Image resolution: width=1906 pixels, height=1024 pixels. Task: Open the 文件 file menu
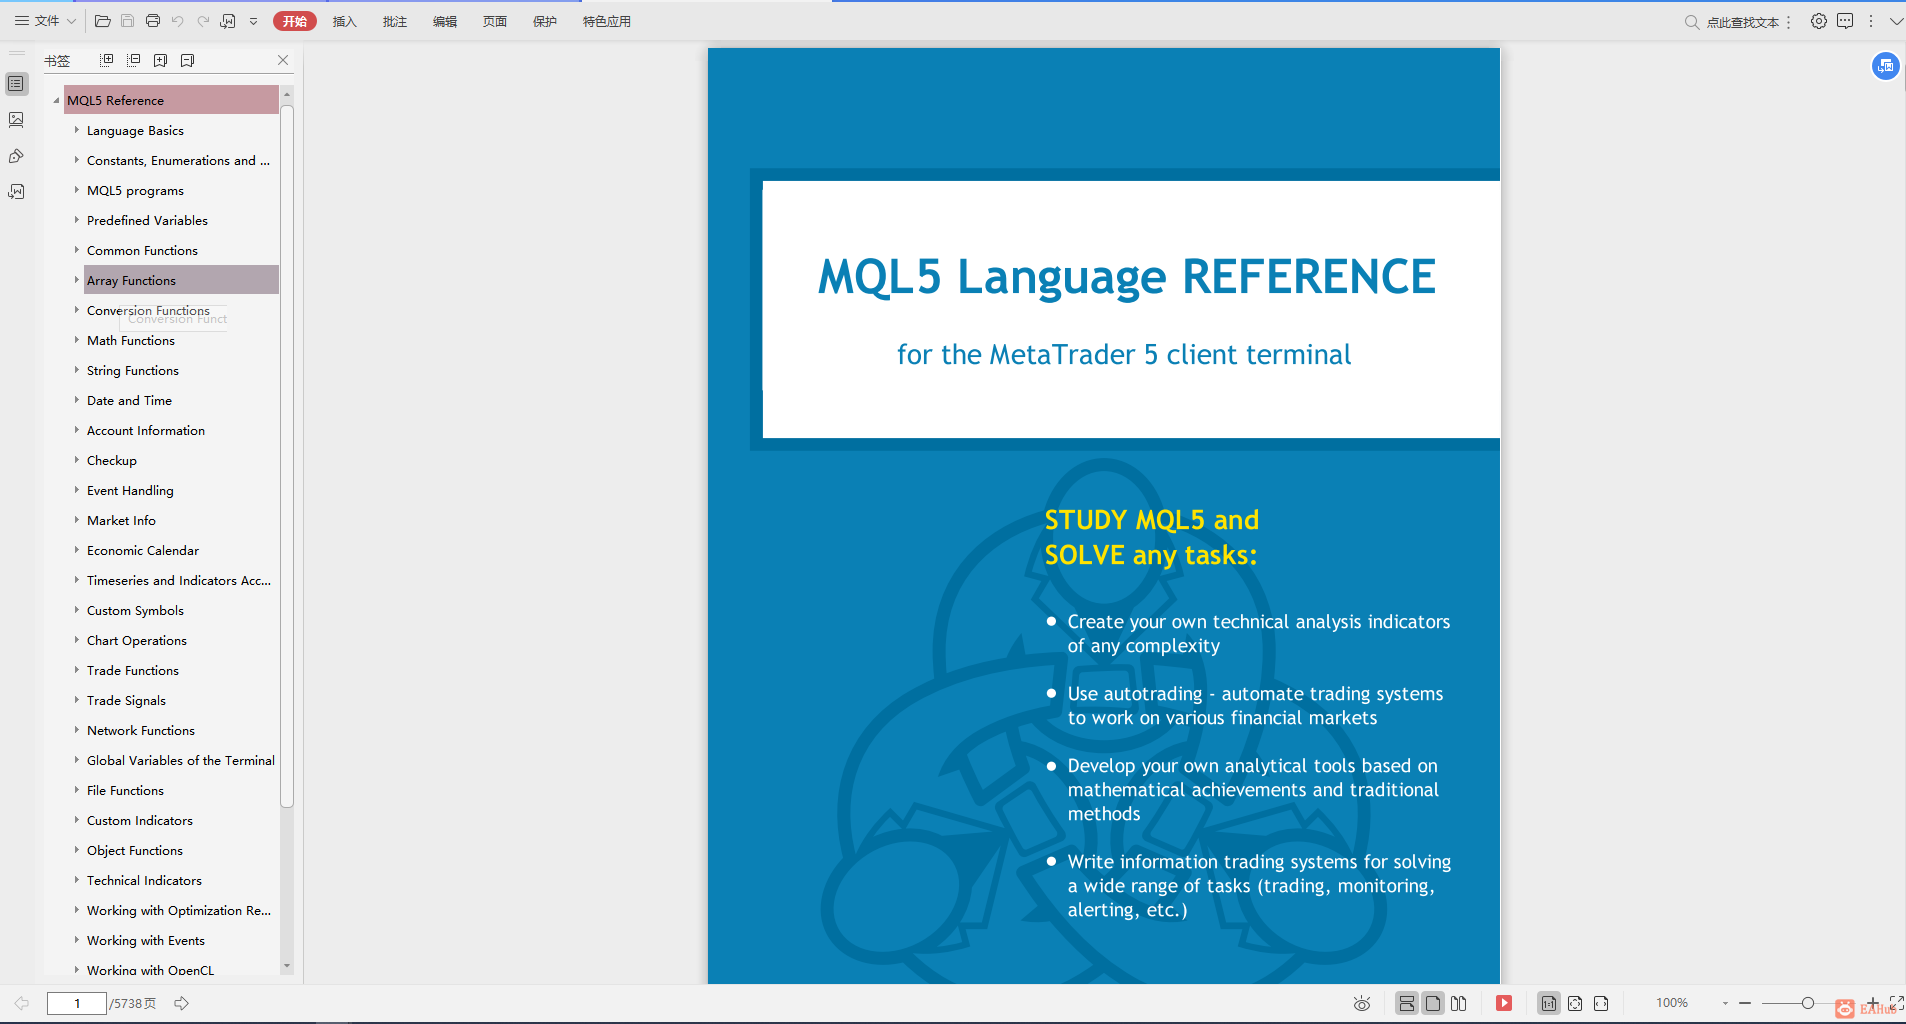(x=45, y=21)
